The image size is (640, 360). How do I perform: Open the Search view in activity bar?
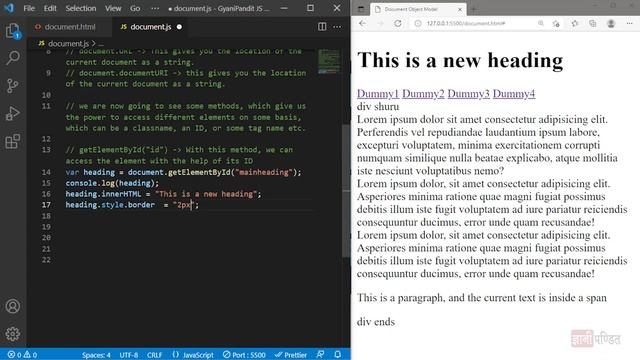(x=13, y=58)
